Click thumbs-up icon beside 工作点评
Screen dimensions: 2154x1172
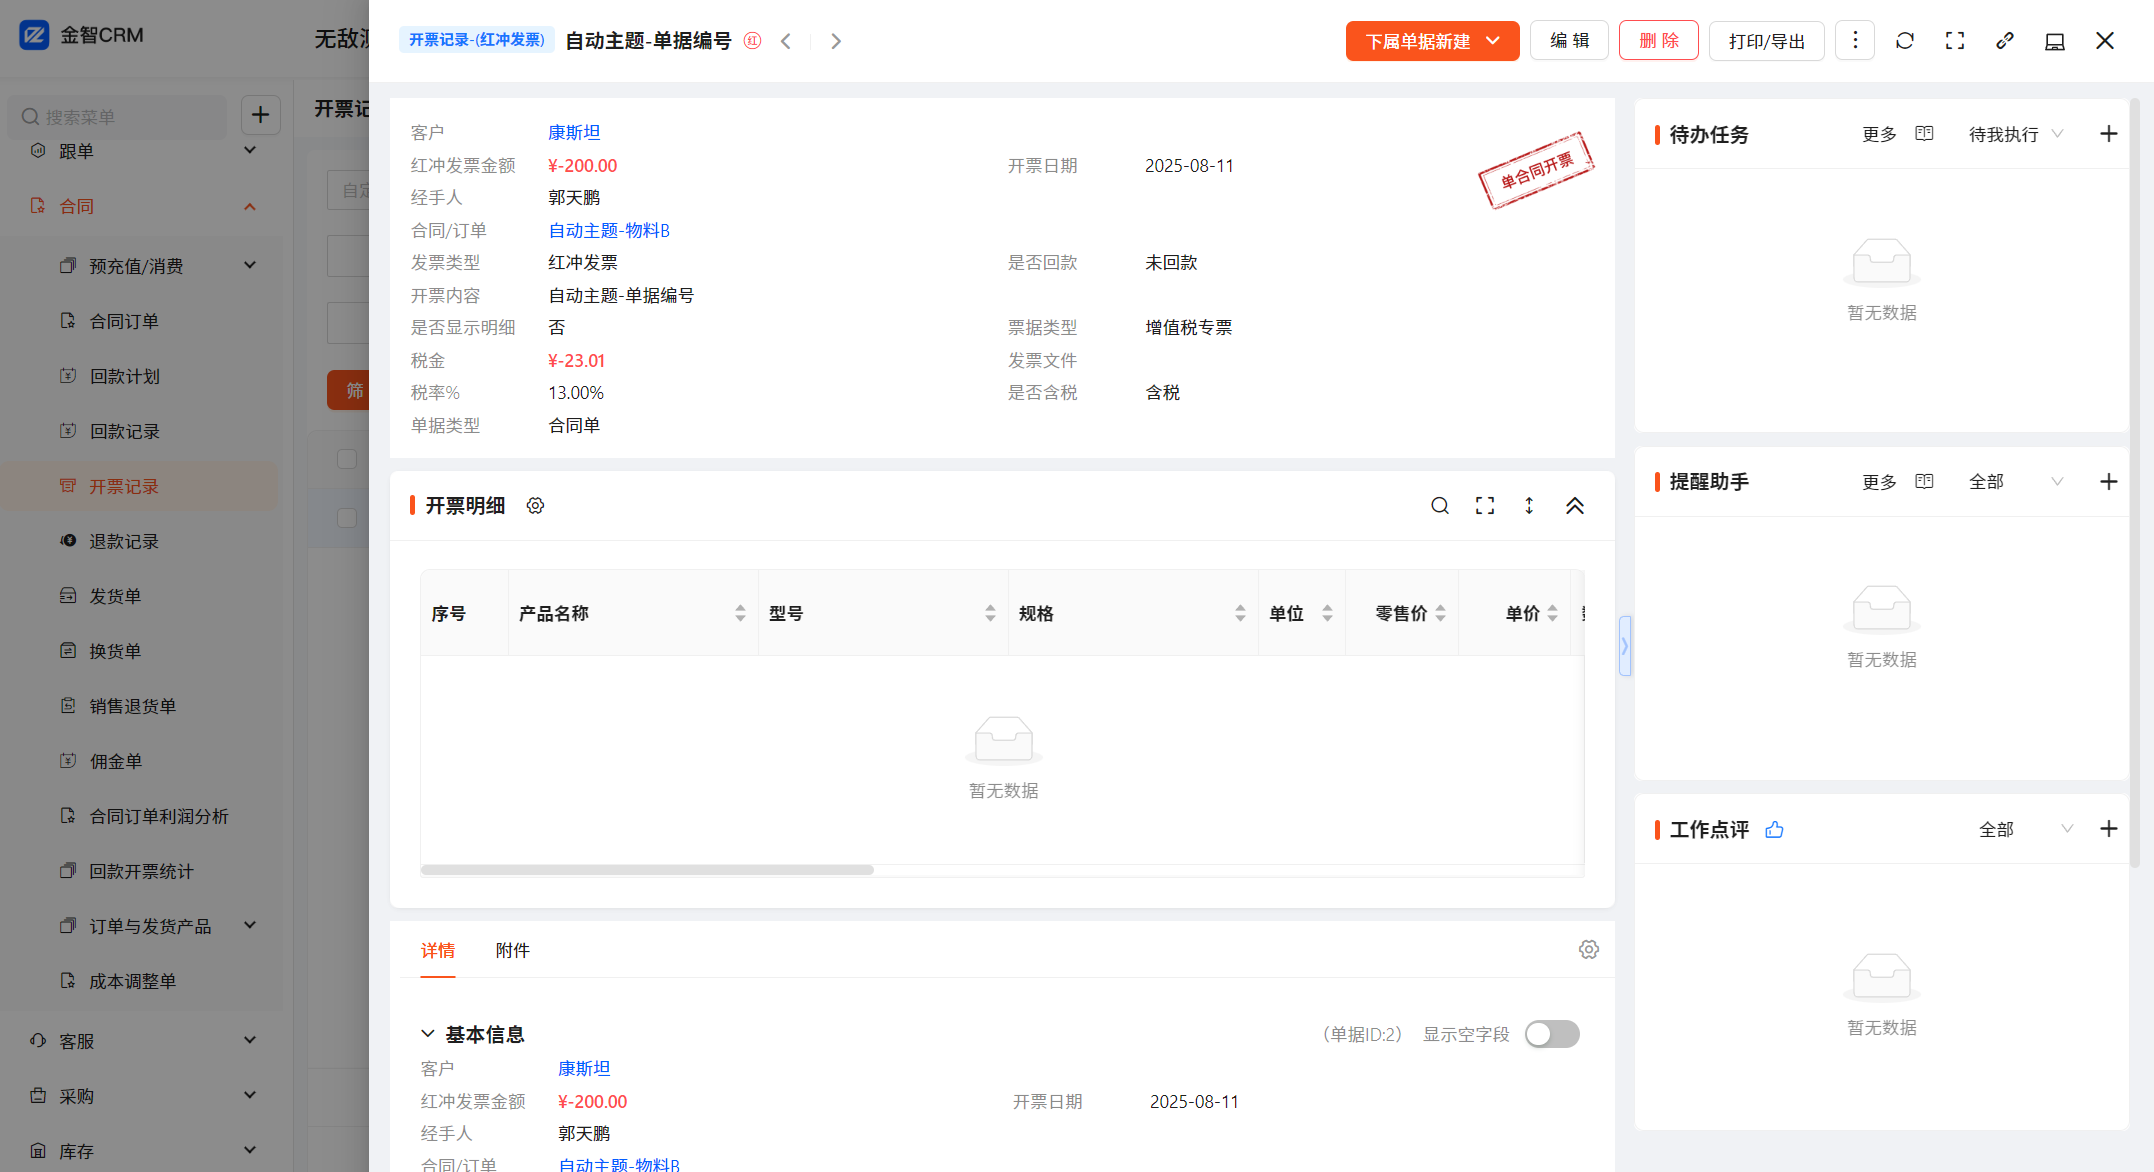pyautogui.click(x=1774, y=830)
